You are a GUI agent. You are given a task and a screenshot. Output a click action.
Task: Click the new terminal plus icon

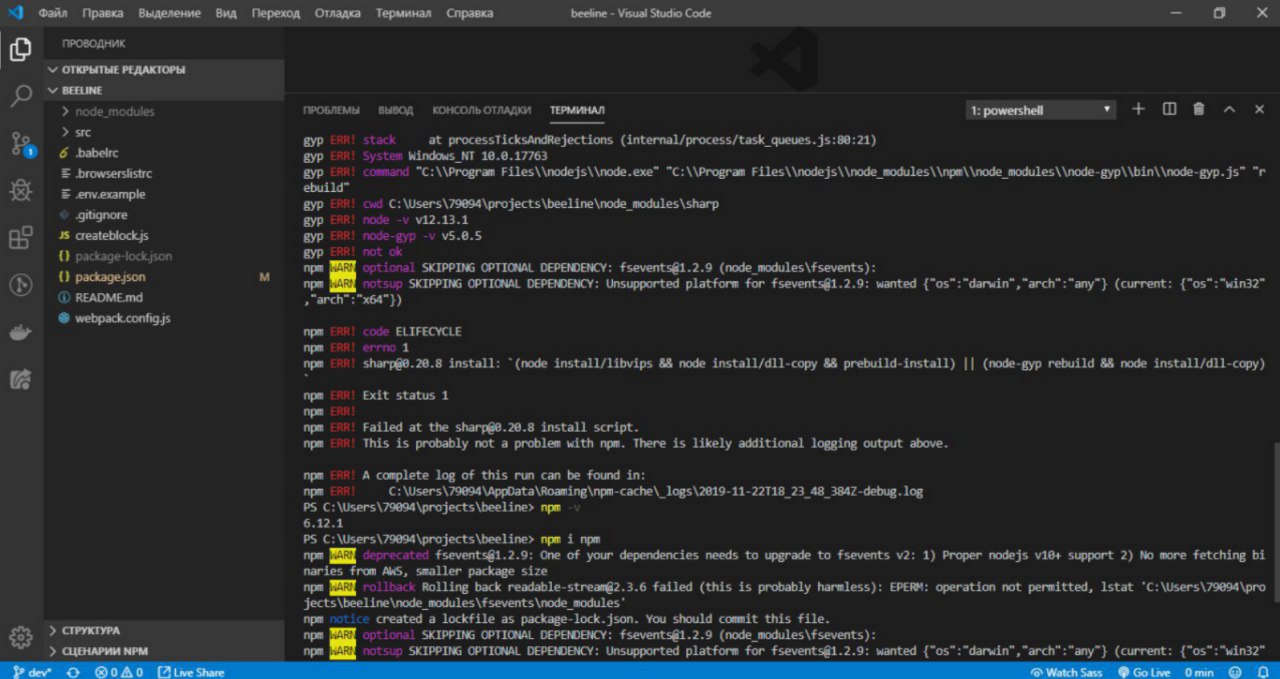pyautogui.click(x=1138, y=109)
